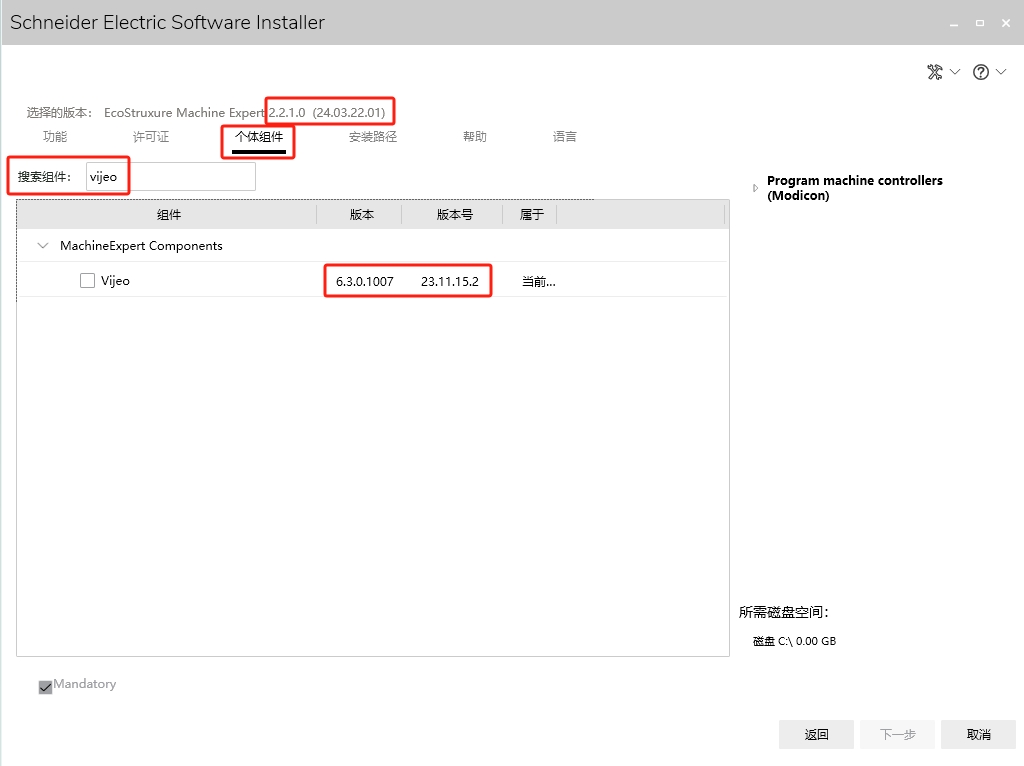Collapse the MachineExpert Components group
Image resolution: width=1024 pixels, height=766 pixels.
tap(42, 246)
